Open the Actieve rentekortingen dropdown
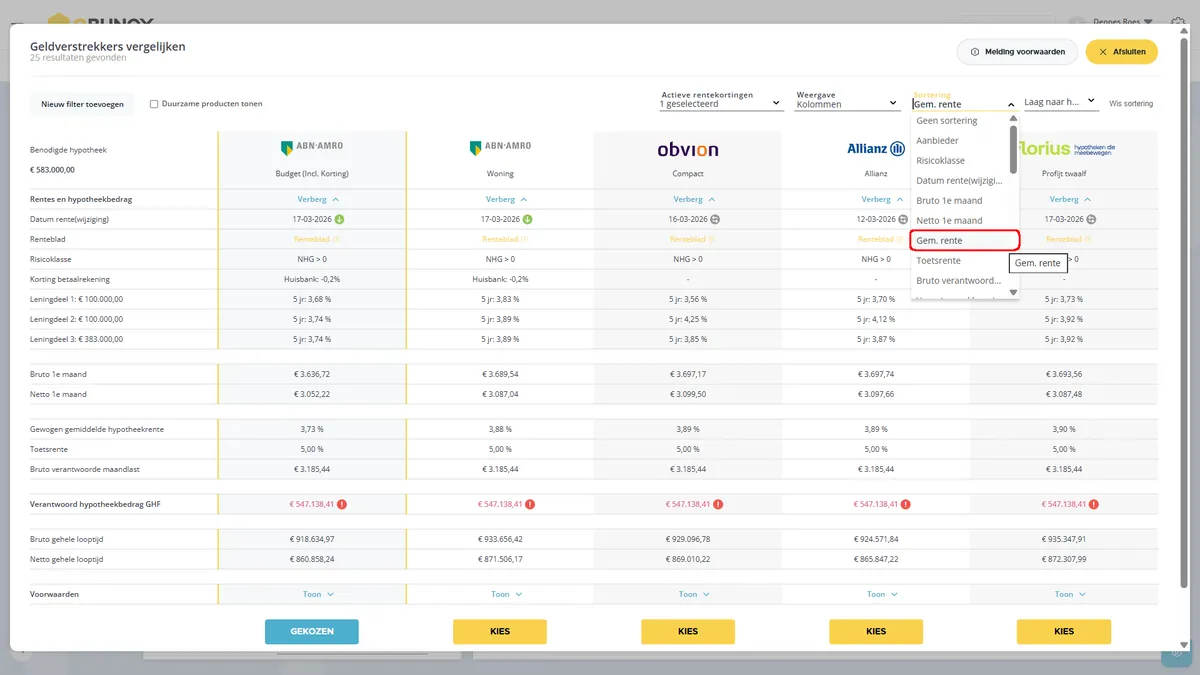 coord(720,104)
